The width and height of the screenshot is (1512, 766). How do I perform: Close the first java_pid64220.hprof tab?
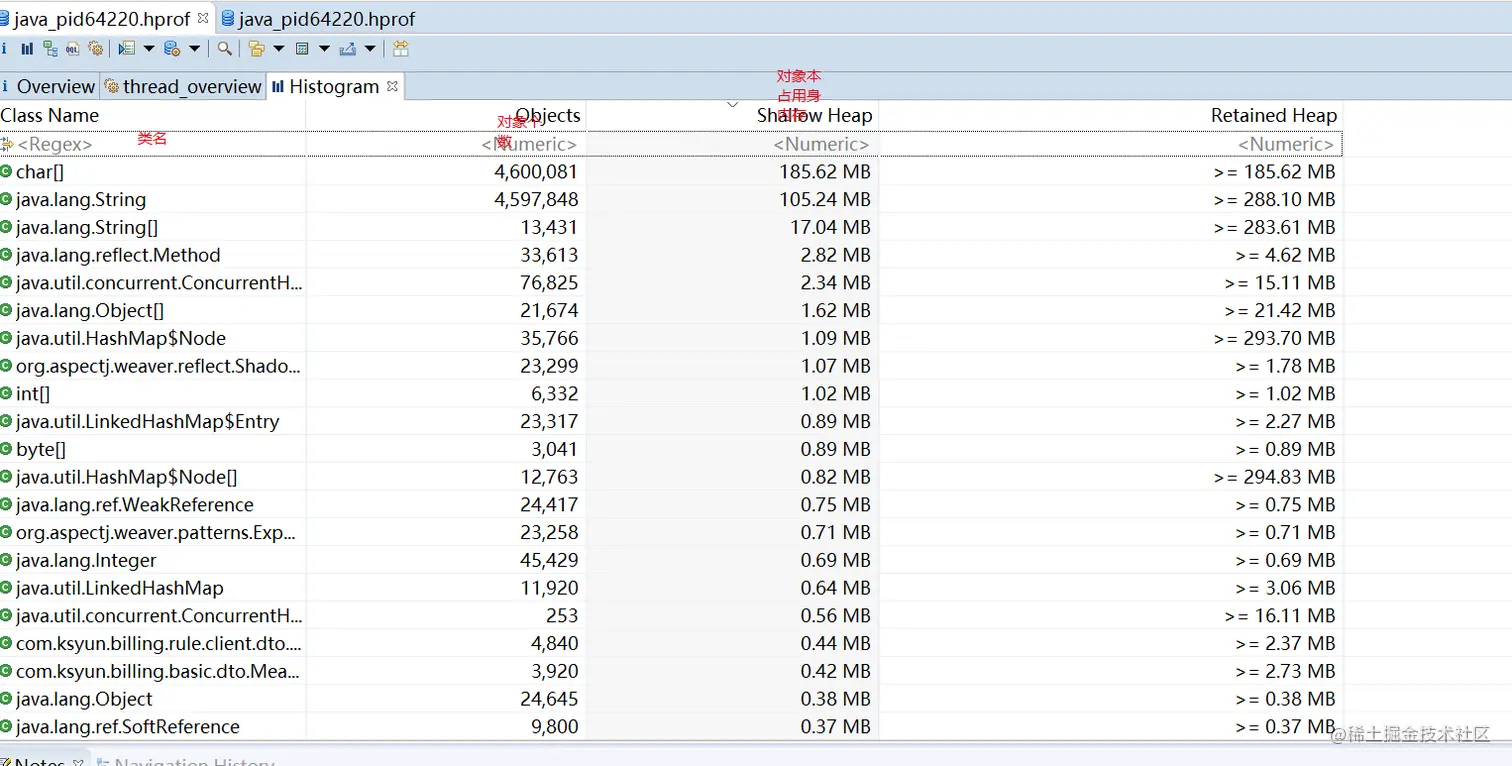(203, 17)
